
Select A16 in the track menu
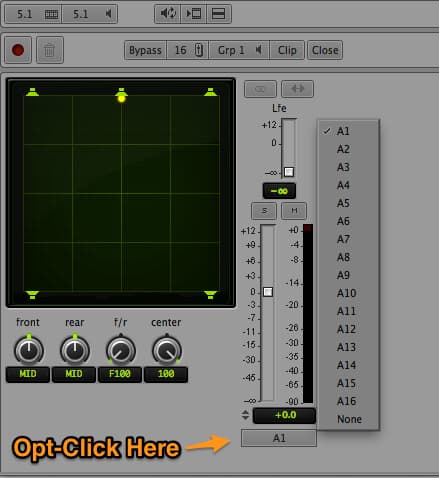[x=348, y=401]
